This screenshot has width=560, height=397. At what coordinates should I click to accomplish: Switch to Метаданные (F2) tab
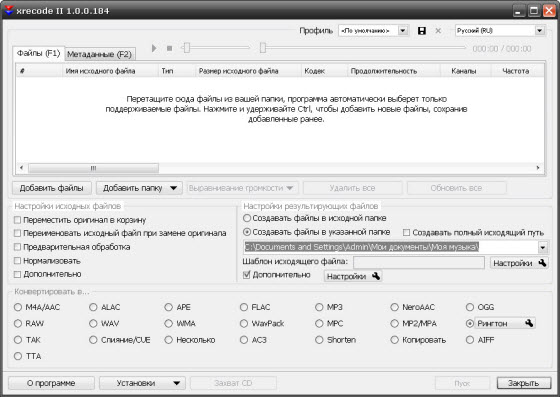100,54
